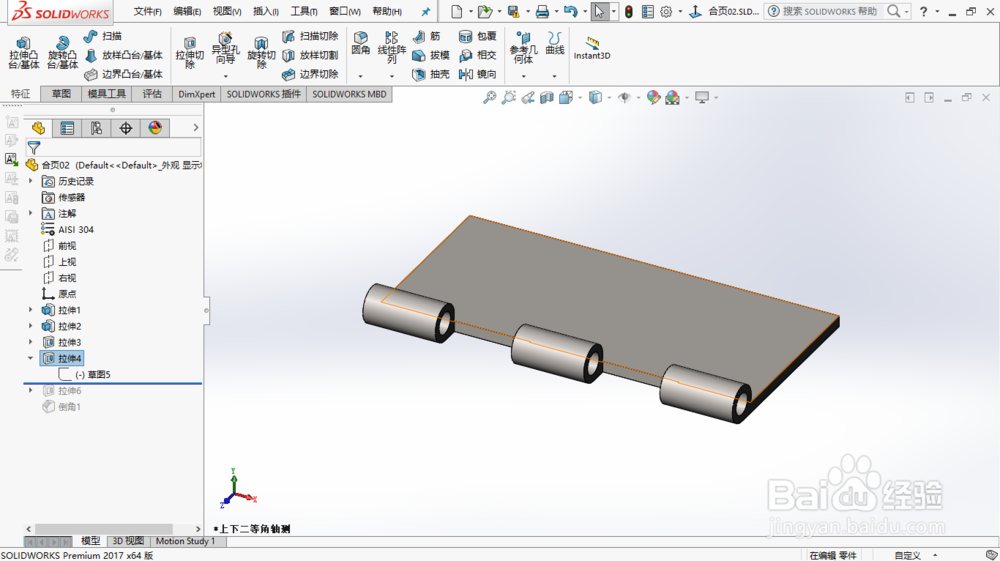Open the DisplayManager tab icon
The width and height of the screenshot is (1000, 561).
pos(155,128)
